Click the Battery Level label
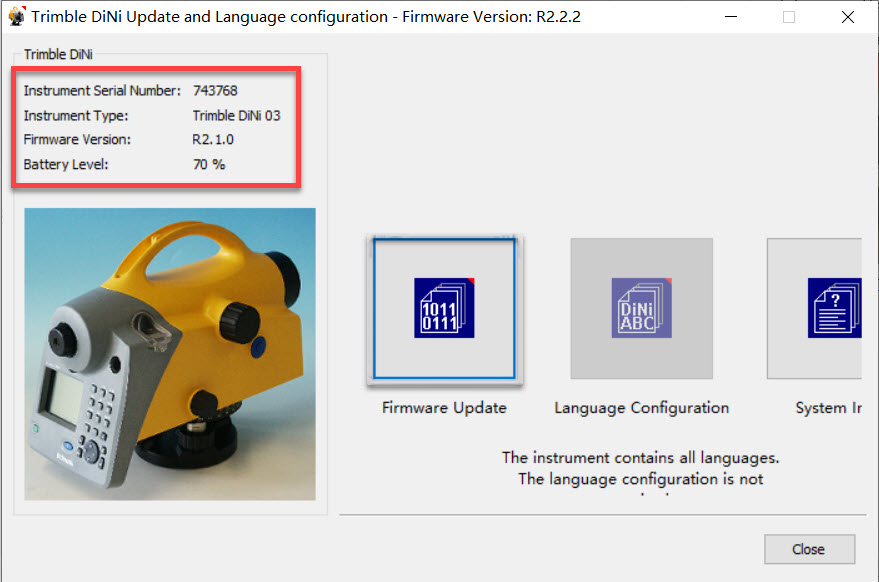 [x=66, y=164]
